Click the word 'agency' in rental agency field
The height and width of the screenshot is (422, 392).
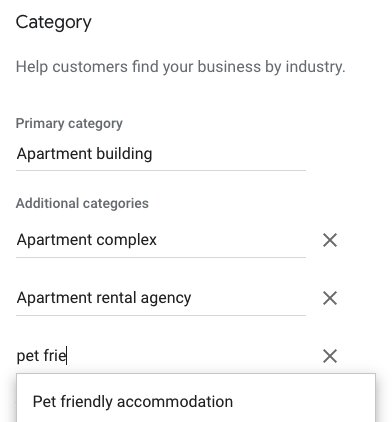click(x=166, y=299)
